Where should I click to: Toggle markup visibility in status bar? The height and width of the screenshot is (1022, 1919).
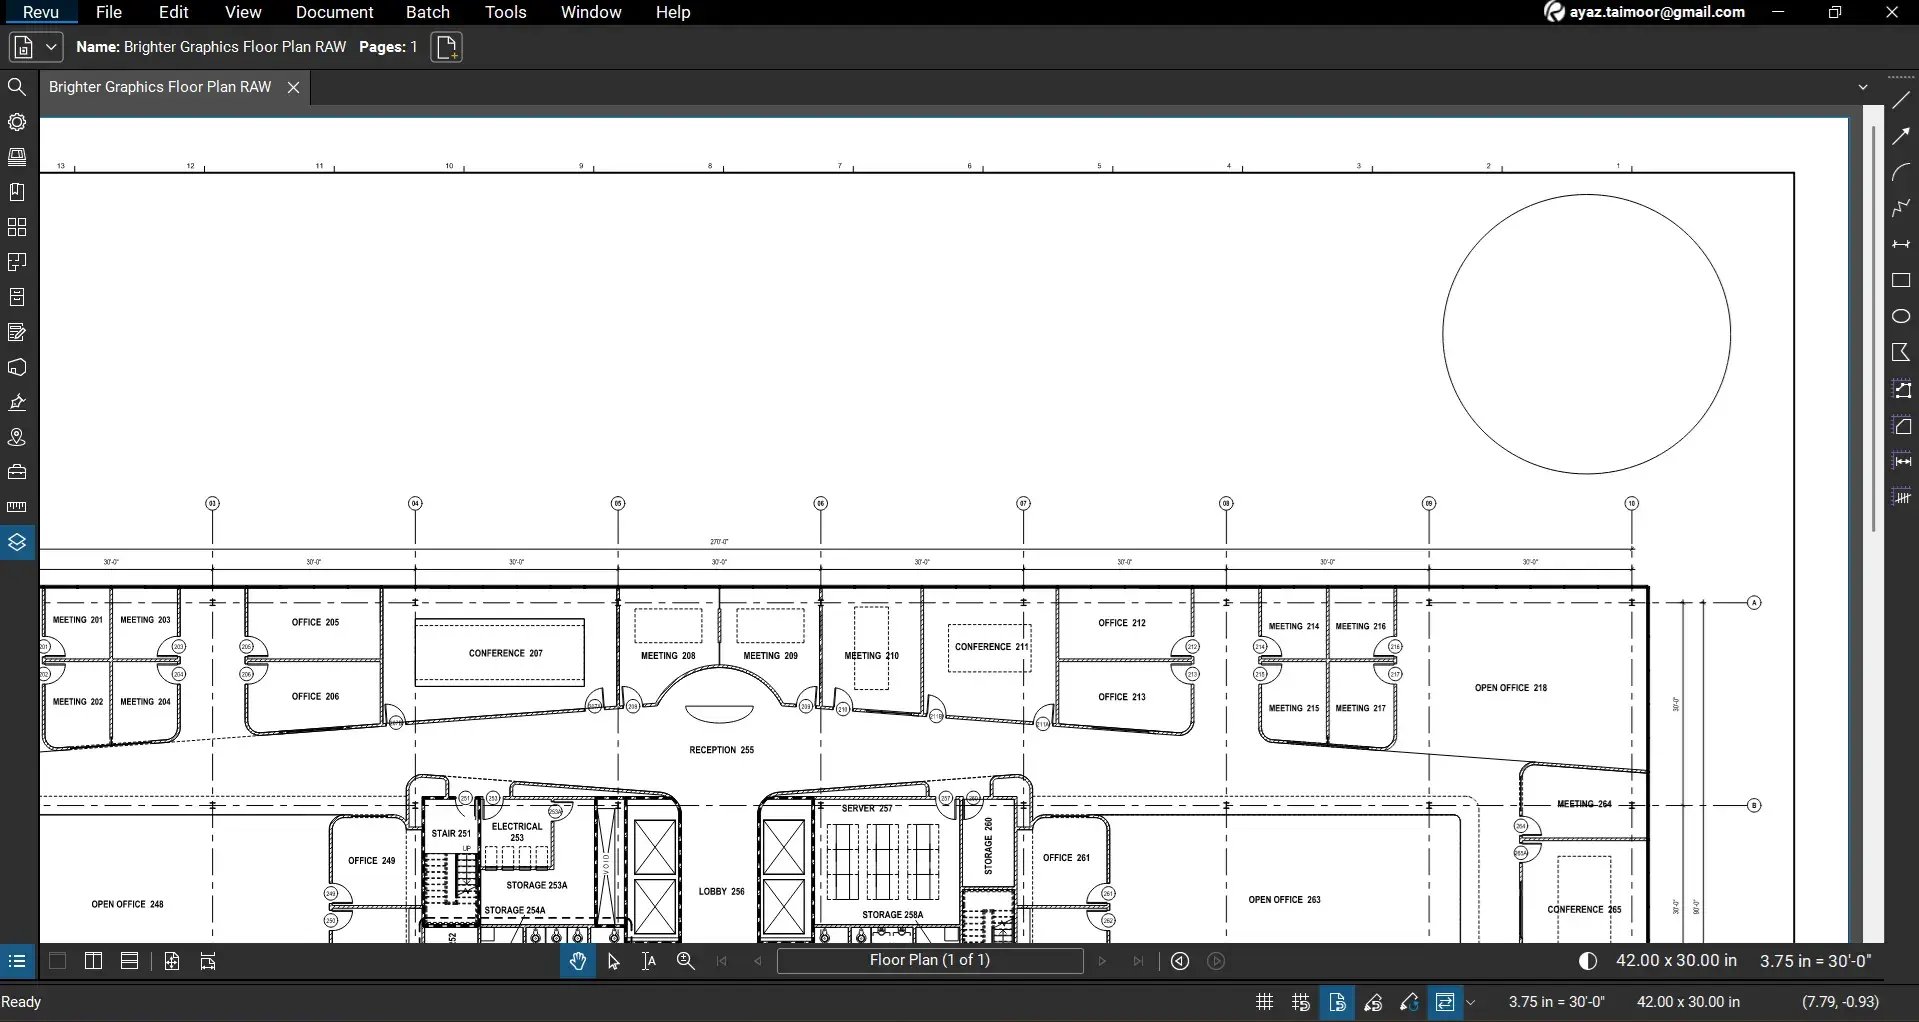1408,1002
